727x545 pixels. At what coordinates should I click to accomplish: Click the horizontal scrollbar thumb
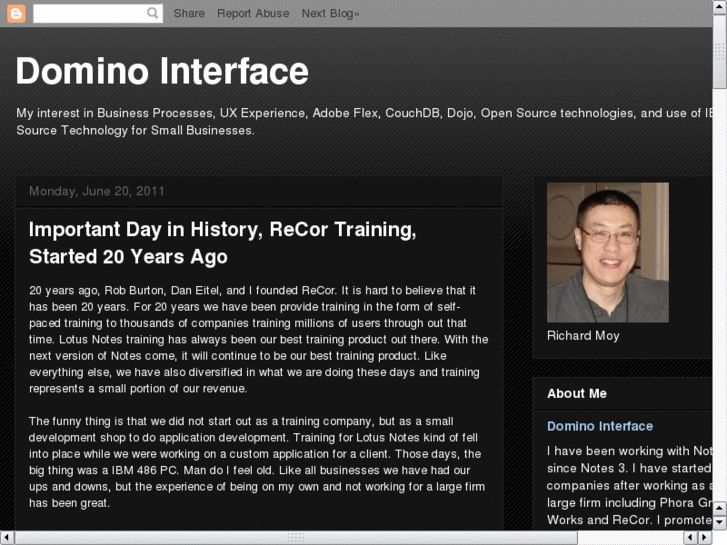[296, 538]
